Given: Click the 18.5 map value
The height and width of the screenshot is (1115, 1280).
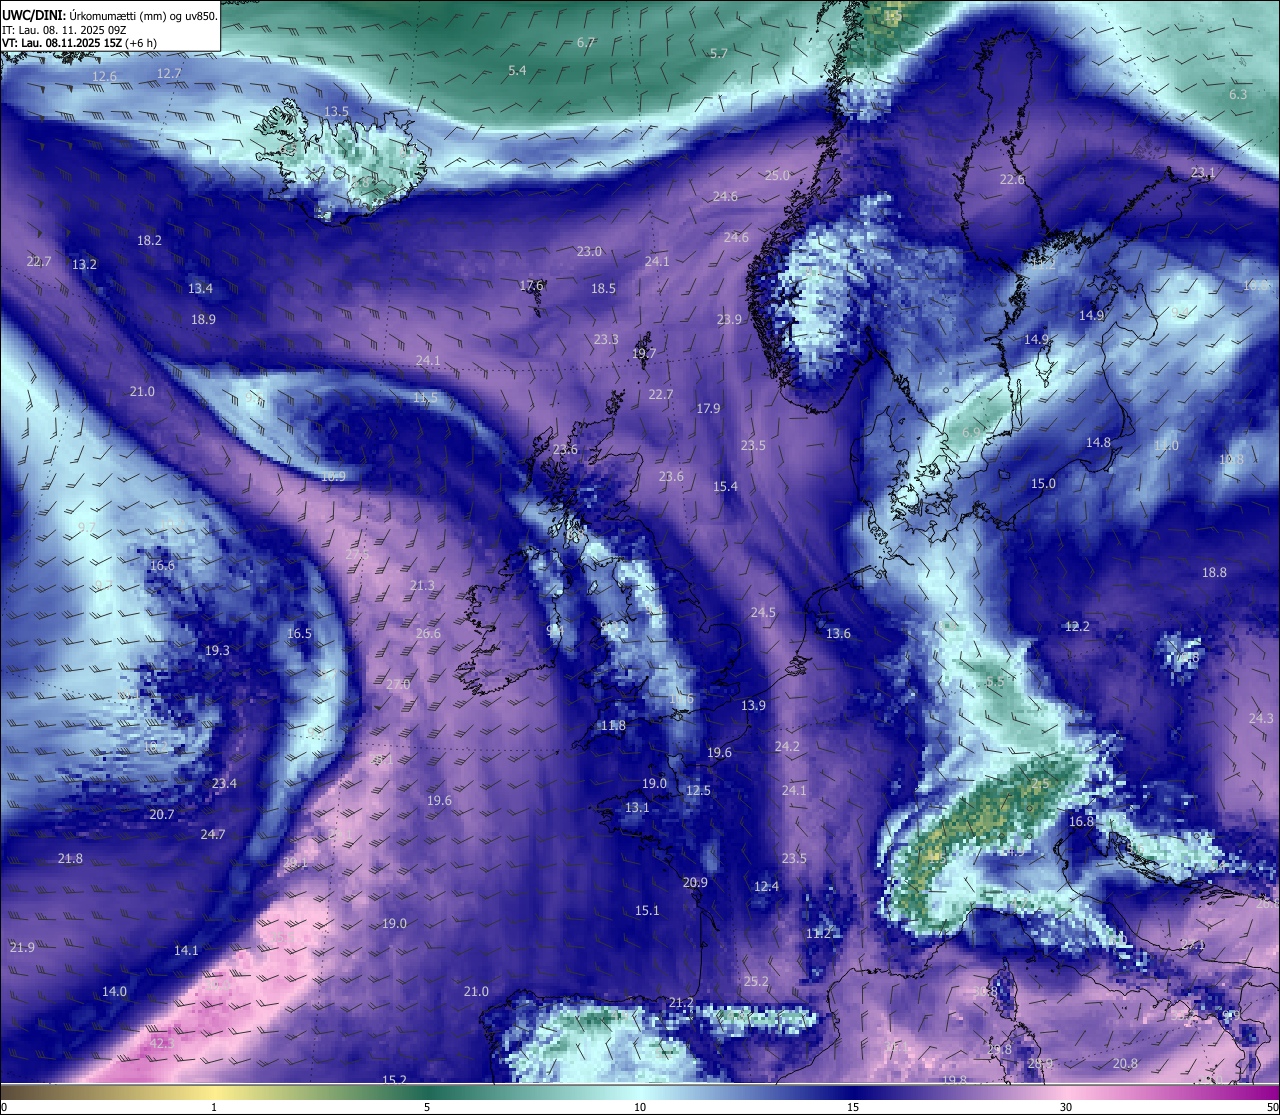Looking at the screenshot, I should tap(603, 288).
